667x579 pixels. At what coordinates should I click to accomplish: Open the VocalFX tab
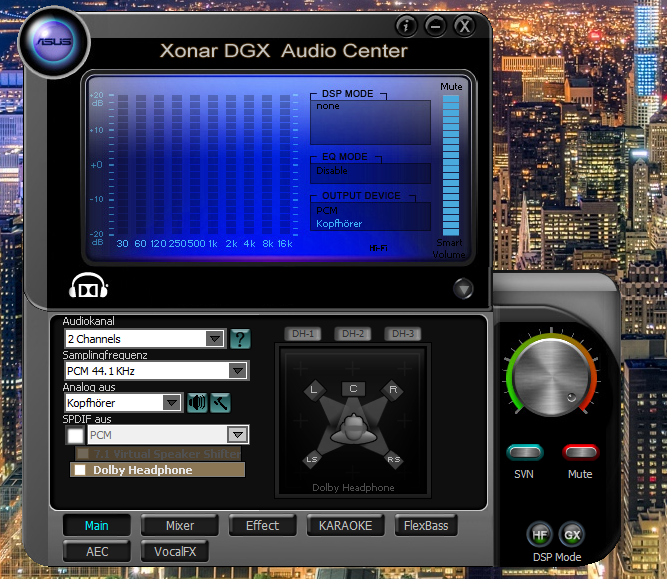click(x=175, y=551)
